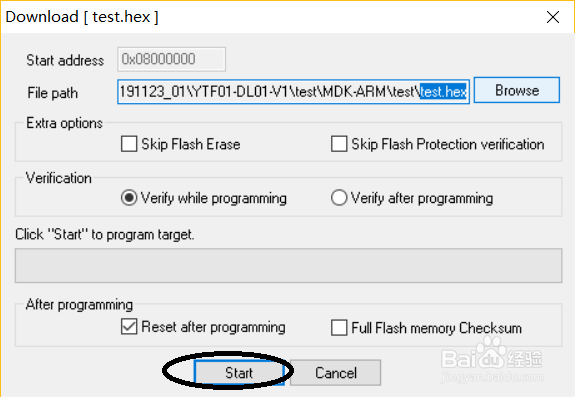The height and width of the screenshot is (397, 575).
Task: Uncheck Reset after programming
Action: point(129,327)
